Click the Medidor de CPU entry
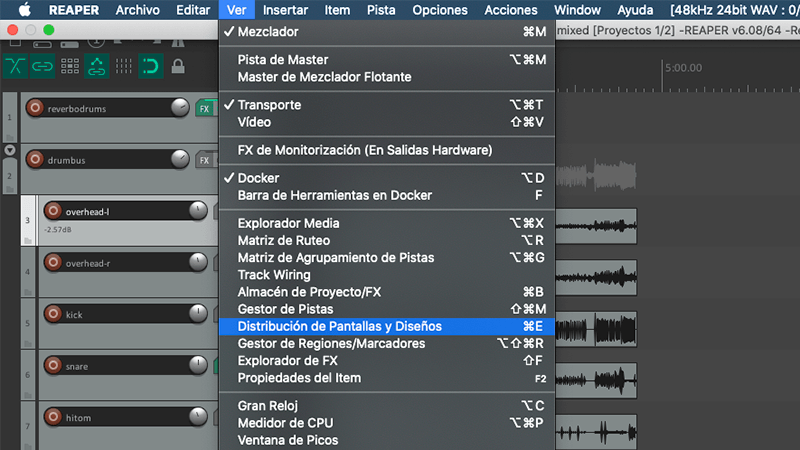The height and width of the screenshot is (450, 800). (285, 423)
